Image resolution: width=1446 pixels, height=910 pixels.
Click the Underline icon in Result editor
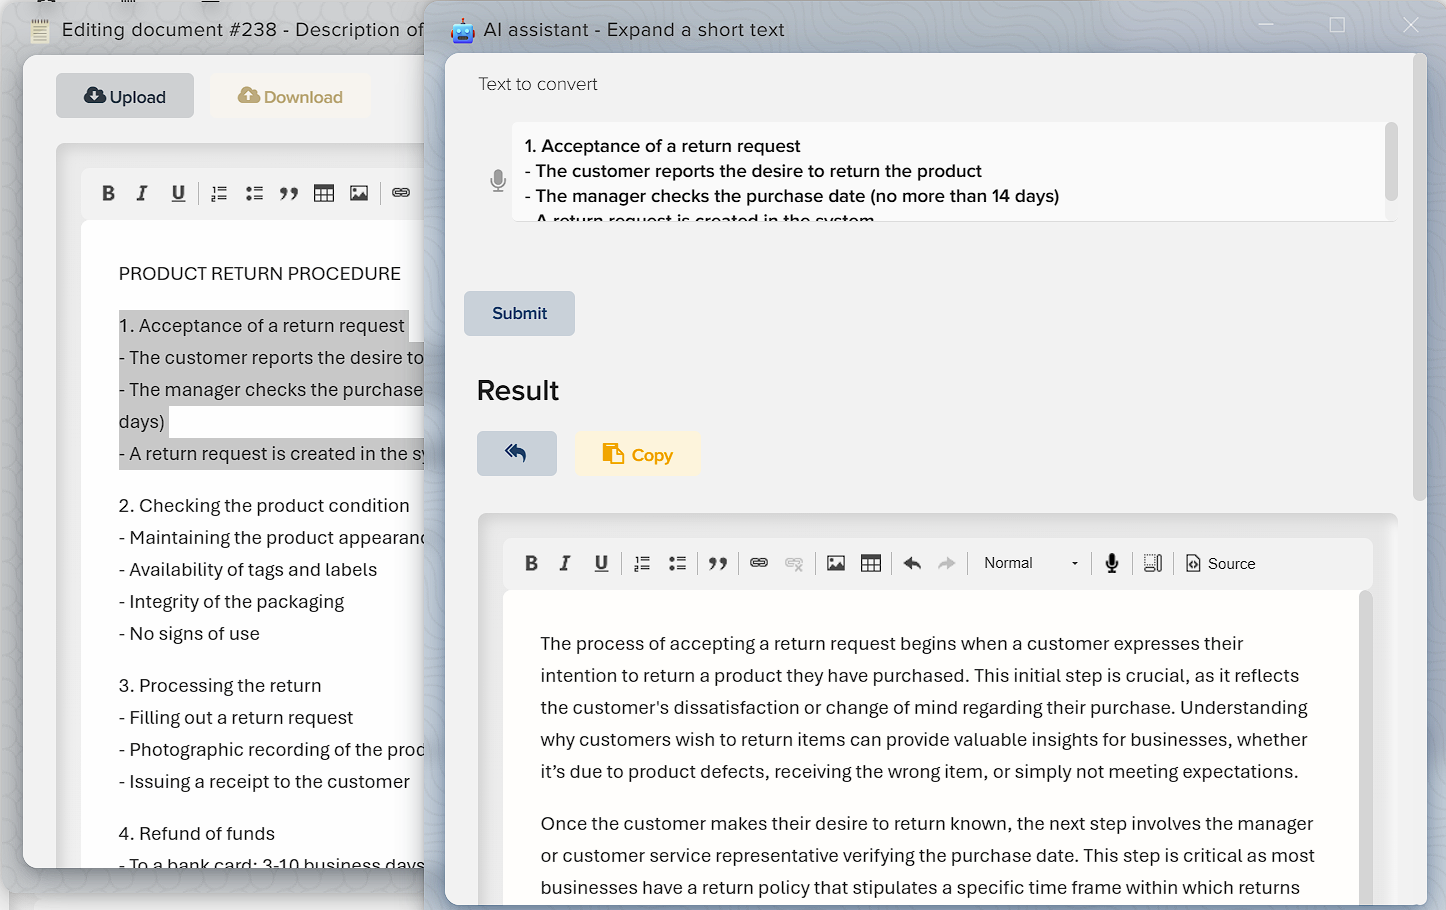click(601, 564)
